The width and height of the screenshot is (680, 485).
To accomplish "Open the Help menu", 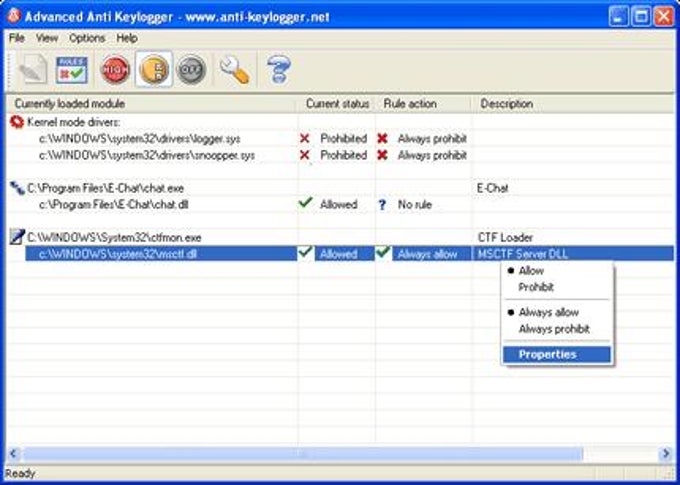I will point(127,38).
